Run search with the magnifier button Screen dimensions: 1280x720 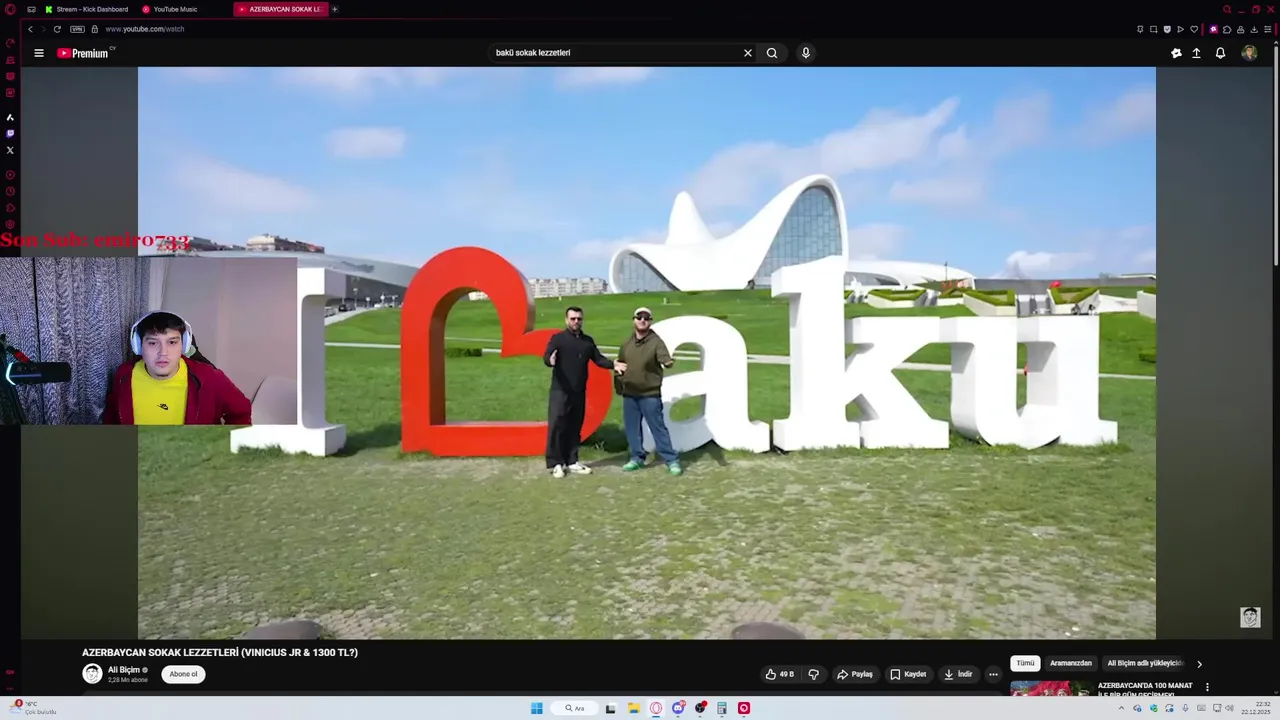772,53
